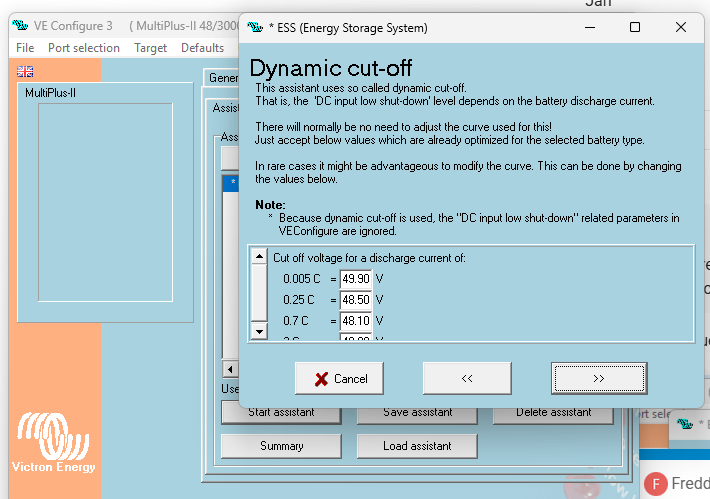The width and height of the screenshot is (710, 499).
Task: Open the File menu
Action: pyautogui.click(x=25, y=48)
